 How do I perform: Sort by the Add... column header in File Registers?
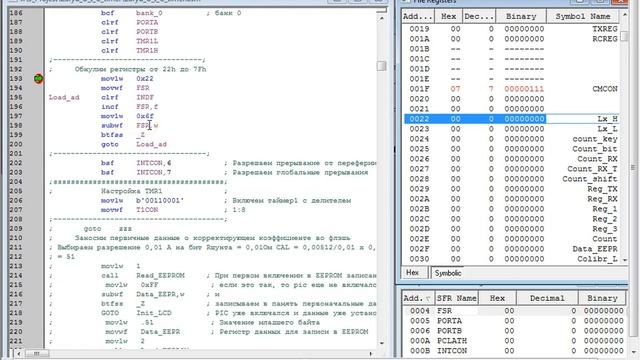pos(417,16)
